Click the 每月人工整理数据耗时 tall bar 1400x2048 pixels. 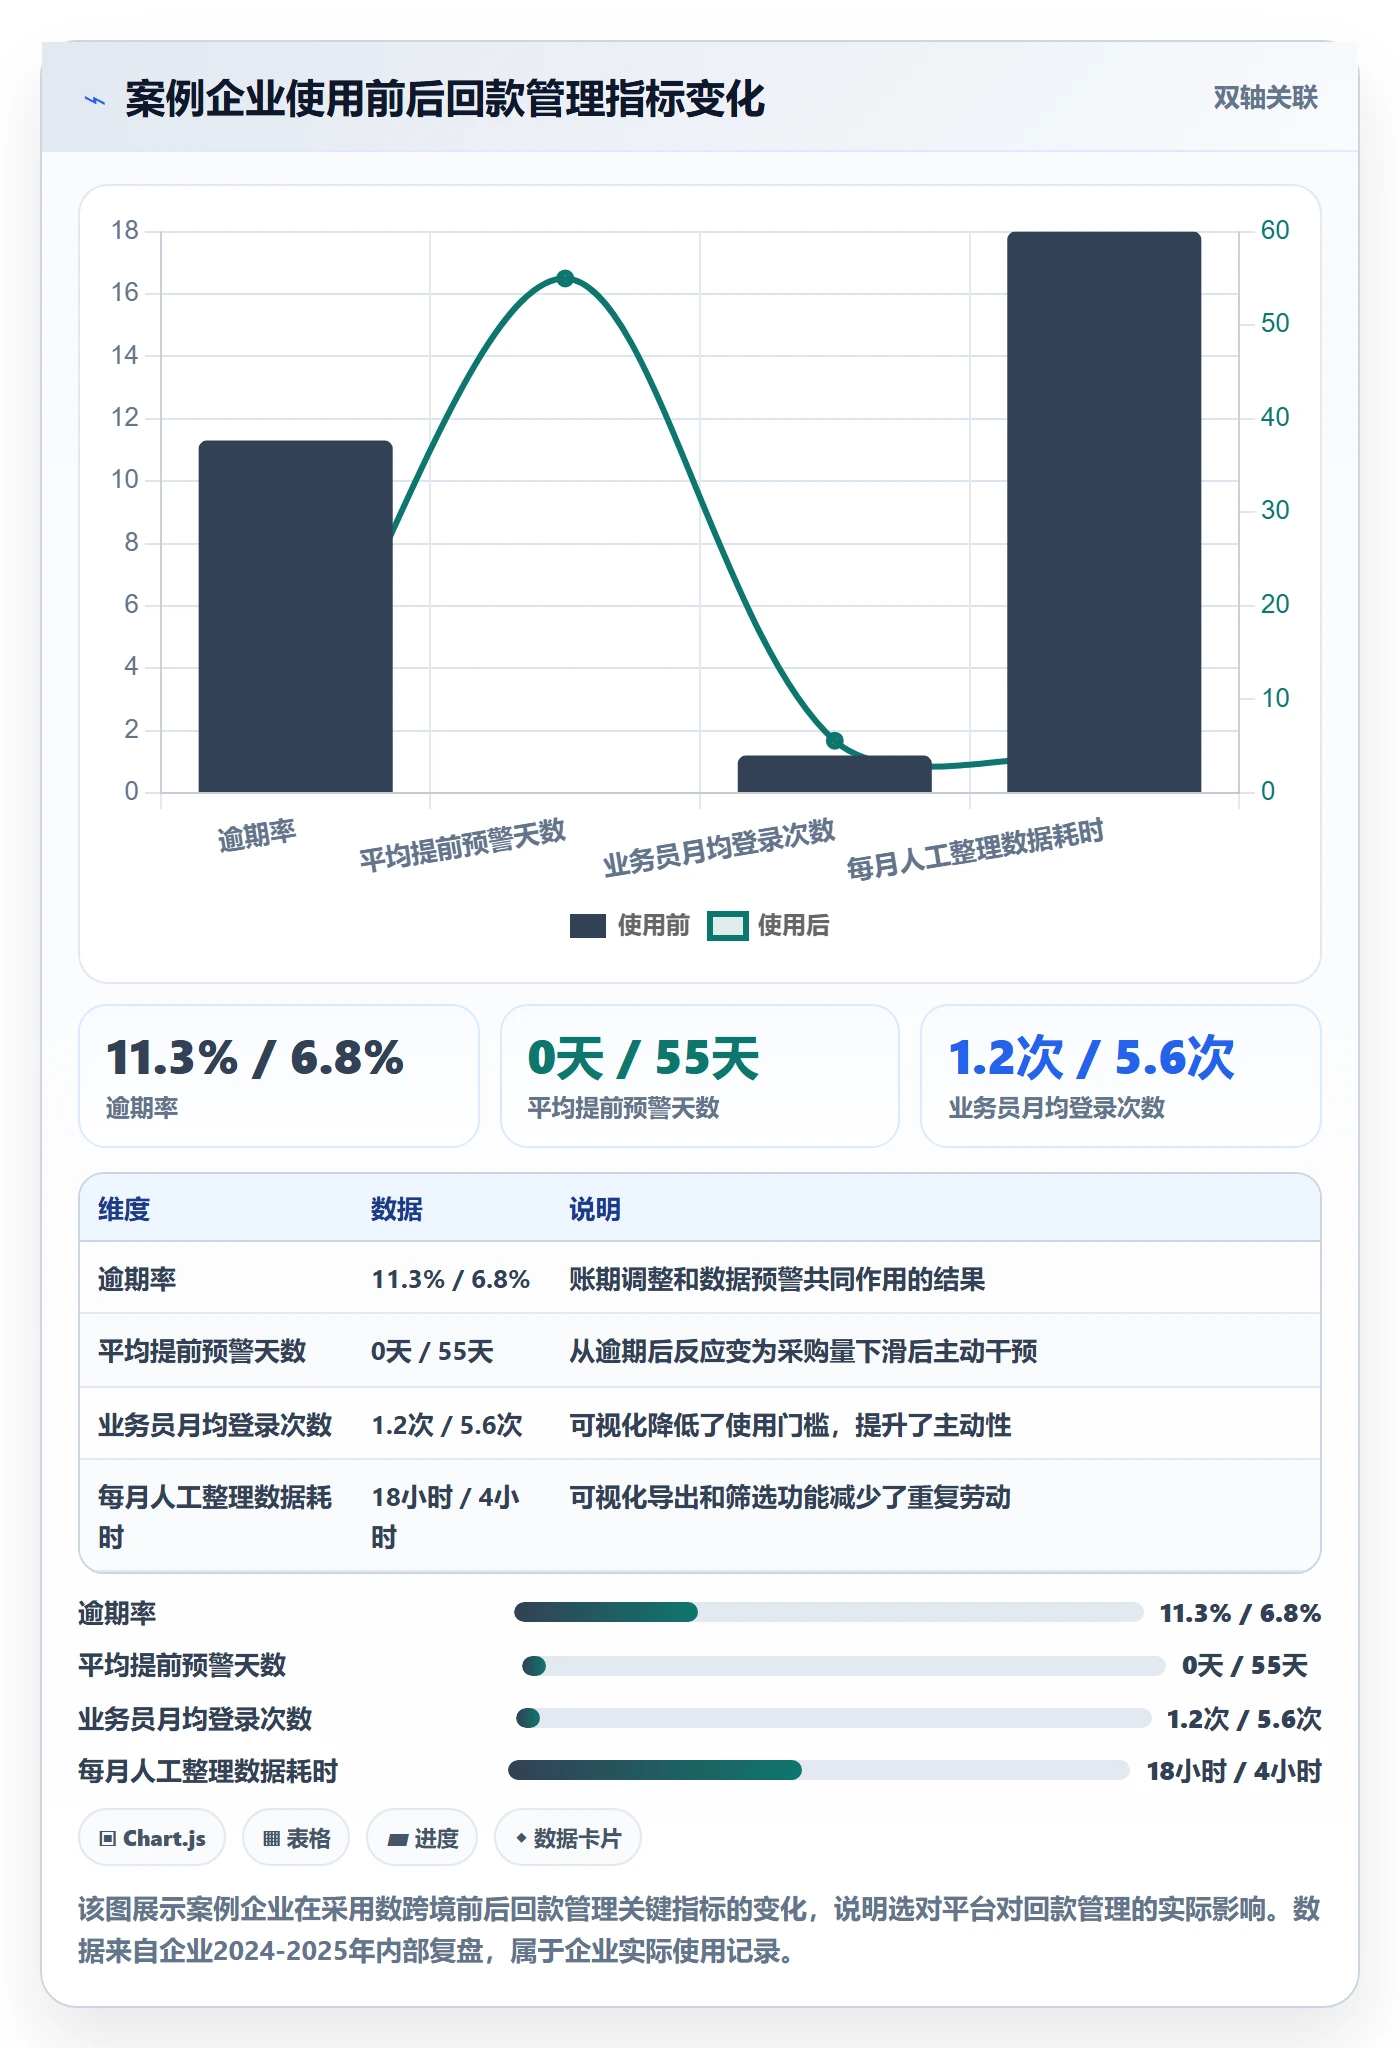click(x=1104, y=512)
